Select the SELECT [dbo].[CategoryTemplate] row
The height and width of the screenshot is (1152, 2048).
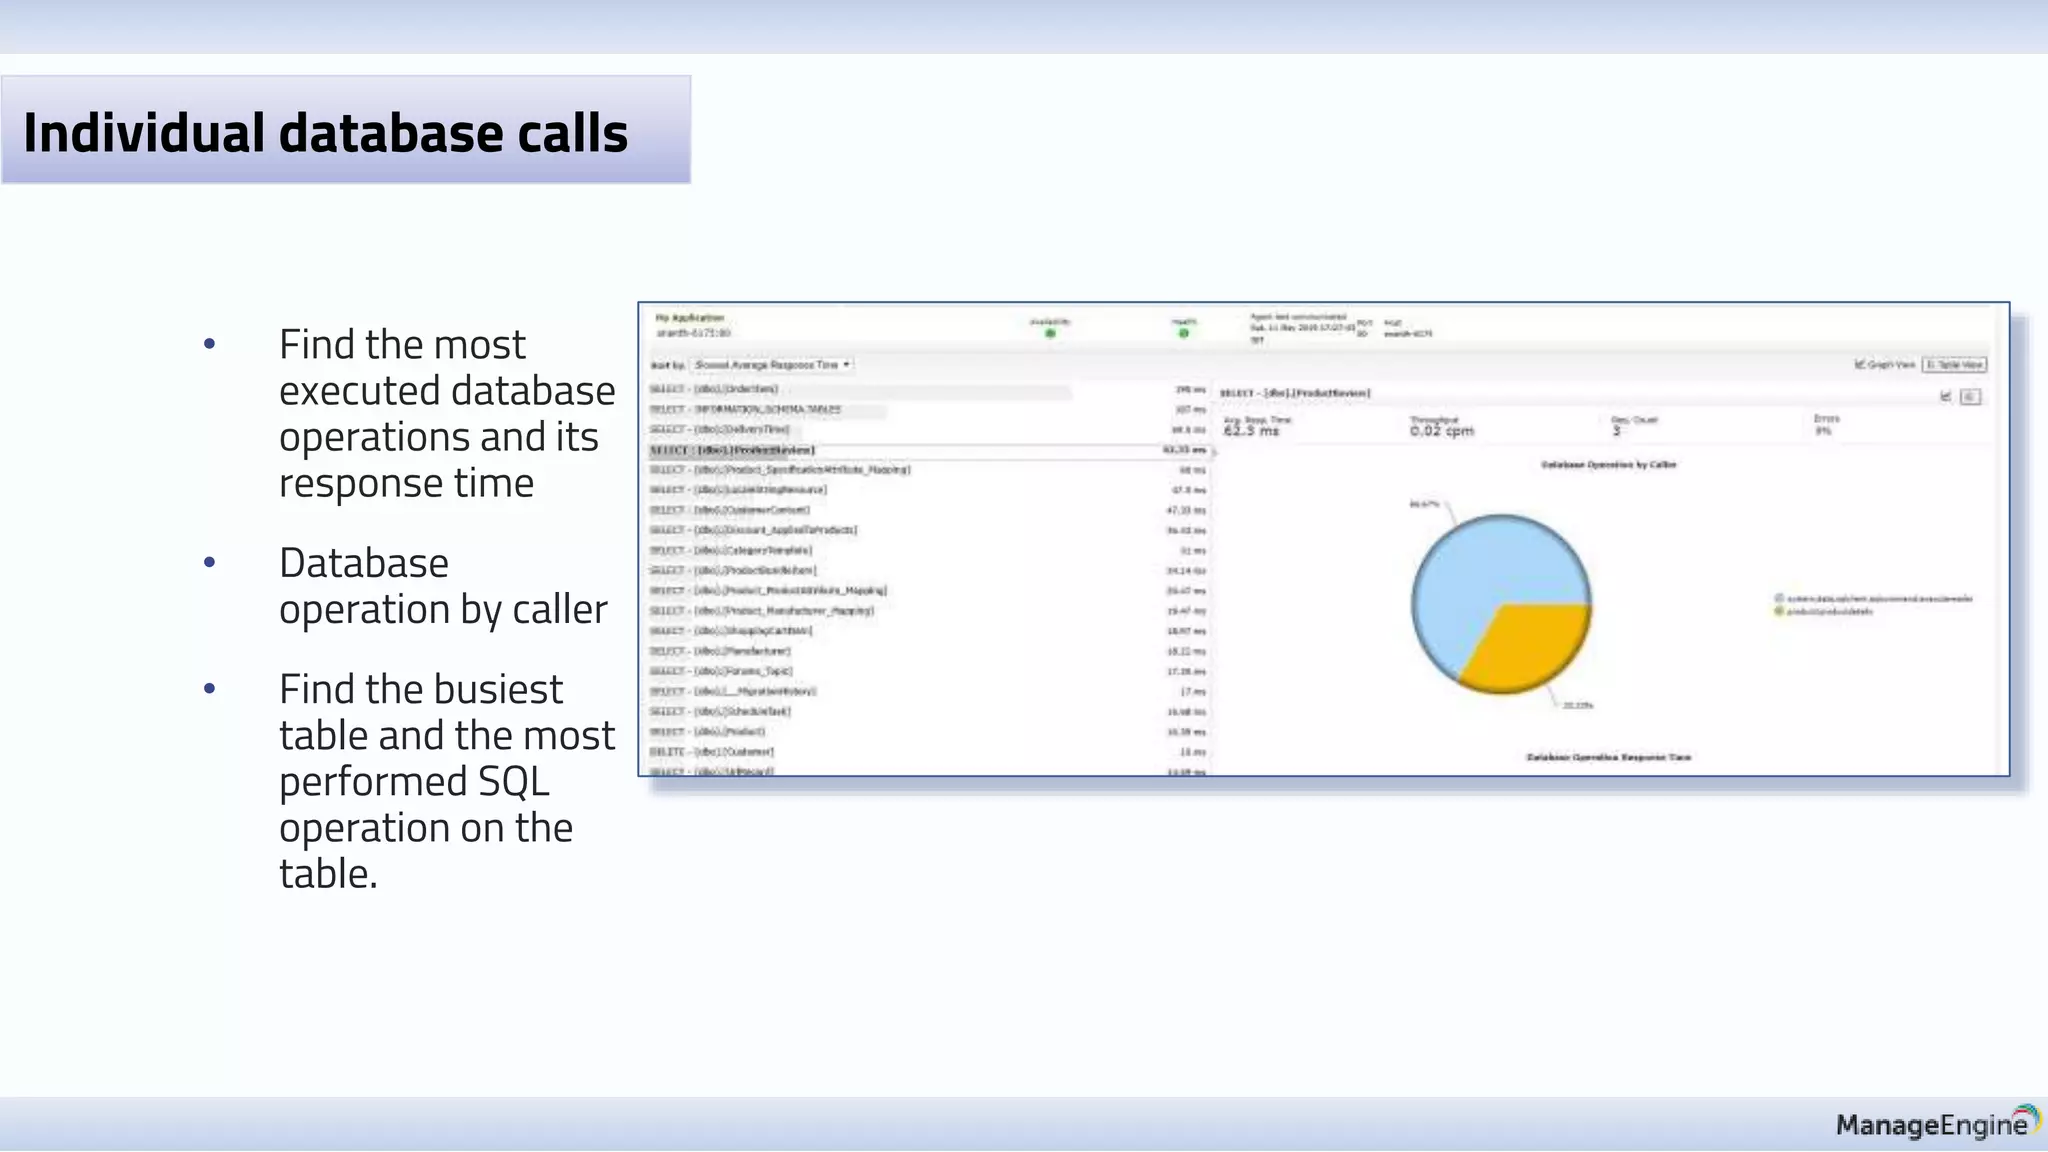point(928,550)
